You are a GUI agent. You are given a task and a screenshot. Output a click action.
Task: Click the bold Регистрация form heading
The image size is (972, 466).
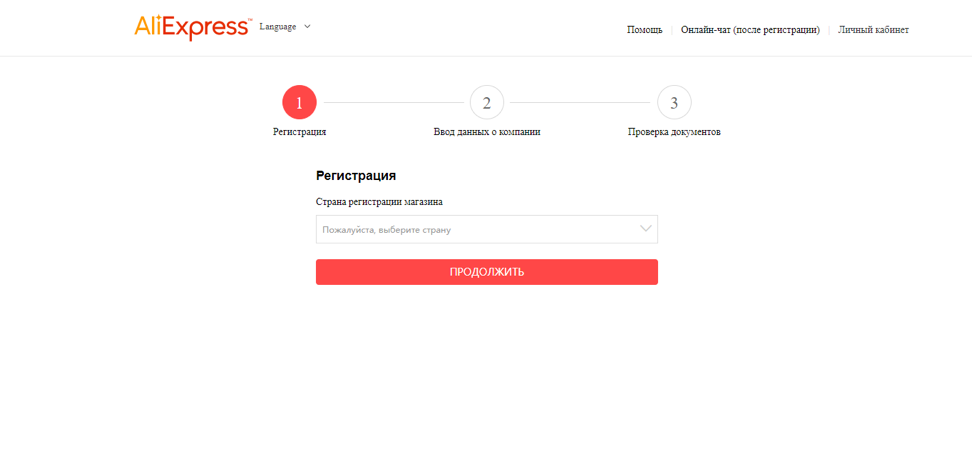[x=356, y=176]
